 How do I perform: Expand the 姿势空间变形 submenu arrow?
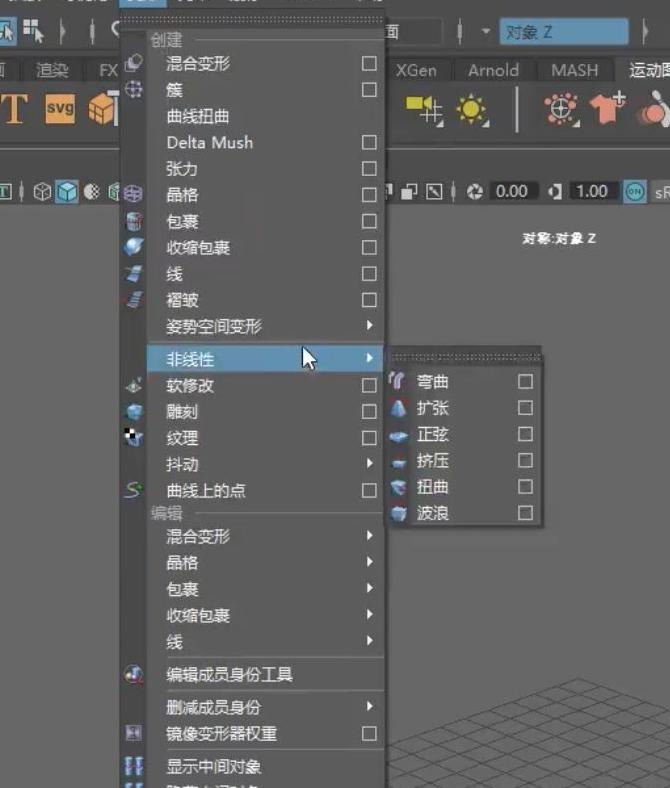(x=370, y=326)
